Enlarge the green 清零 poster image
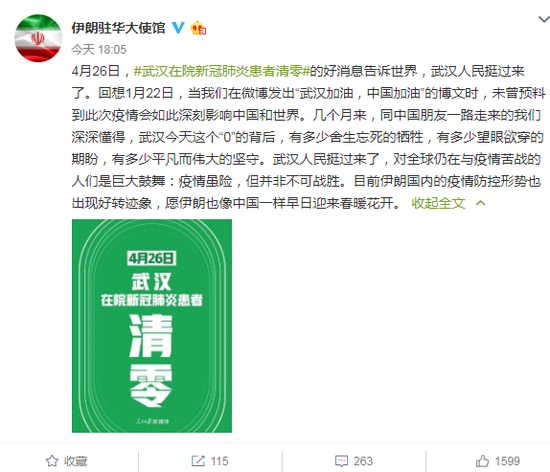 [152, 326]
